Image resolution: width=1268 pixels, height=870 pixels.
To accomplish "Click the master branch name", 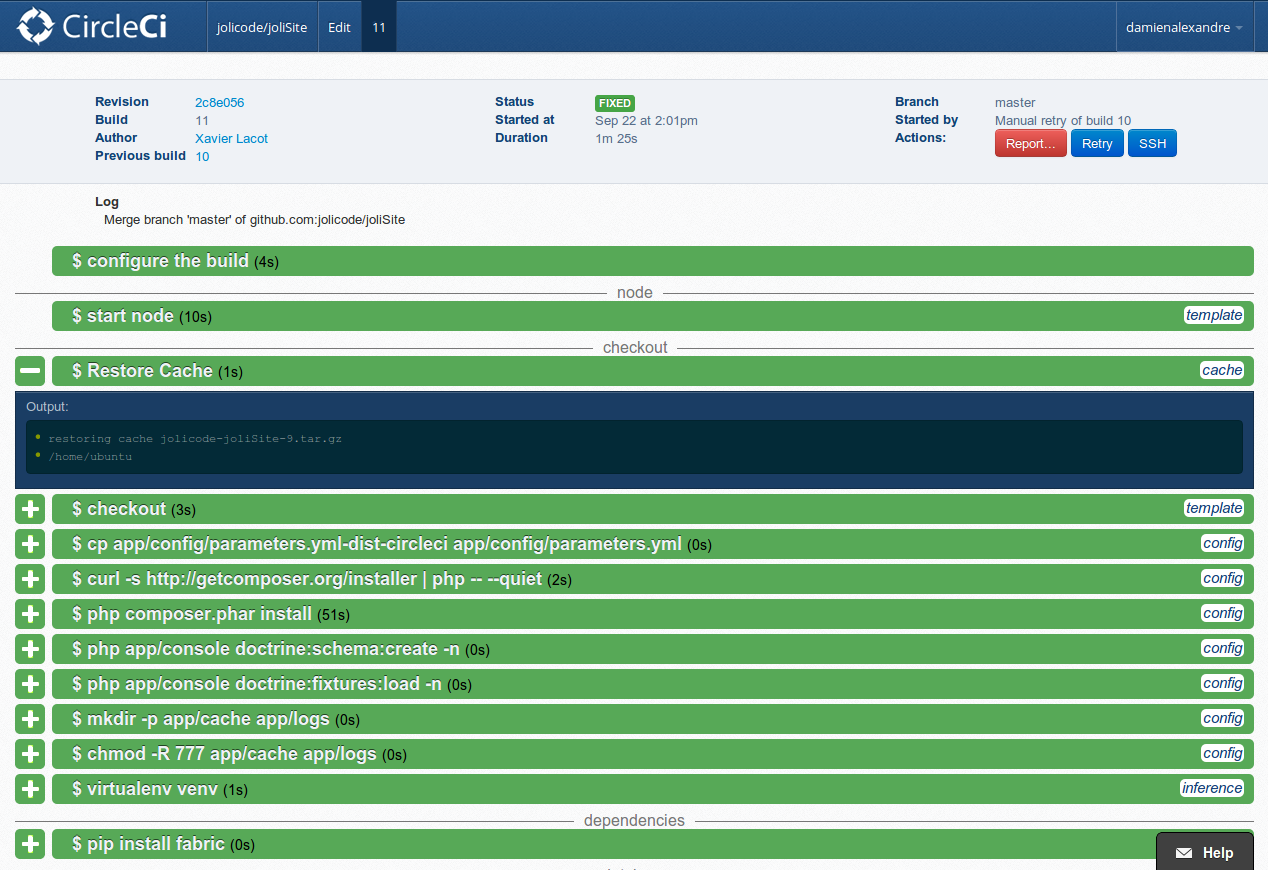I will [x=1015, y=102].
